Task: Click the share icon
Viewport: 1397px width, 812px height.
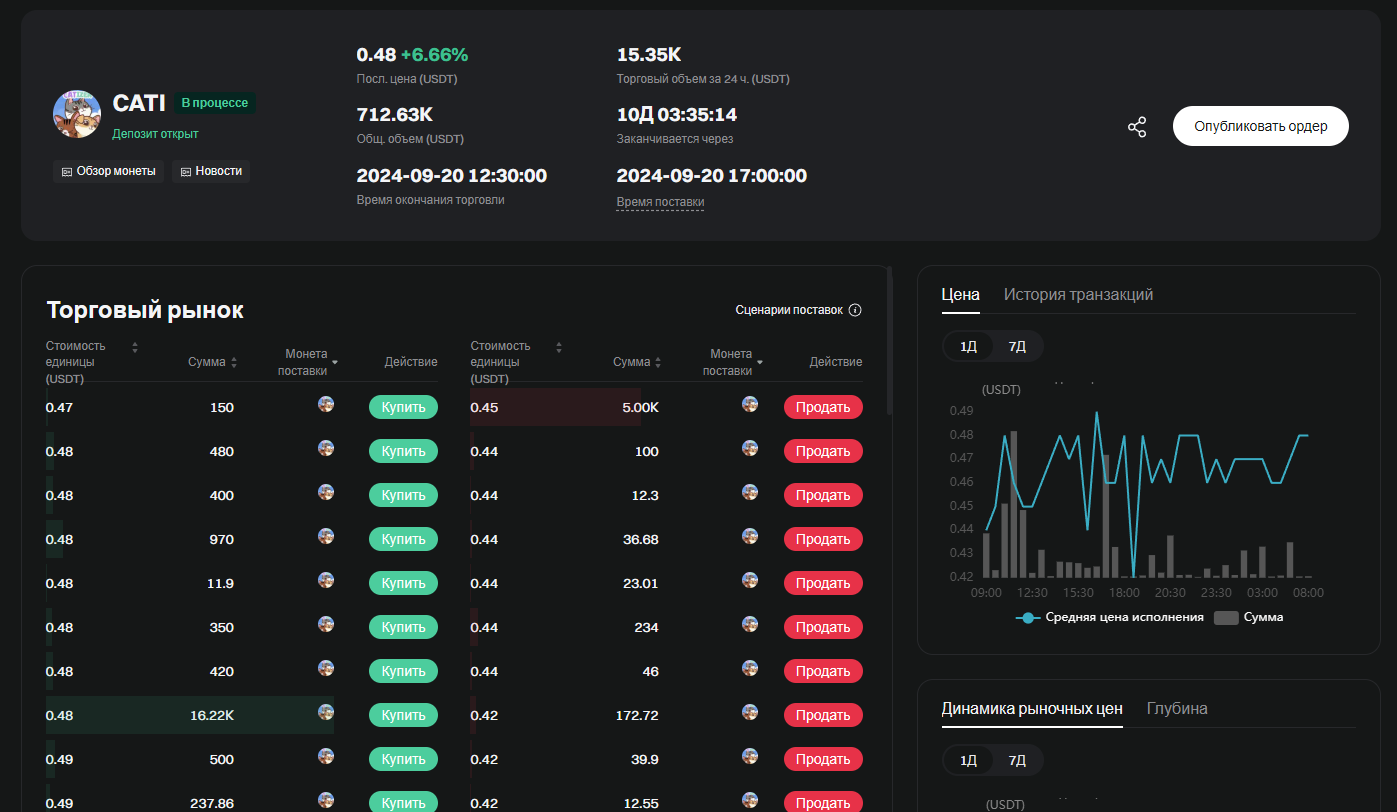Action: tap(1137, 127)
